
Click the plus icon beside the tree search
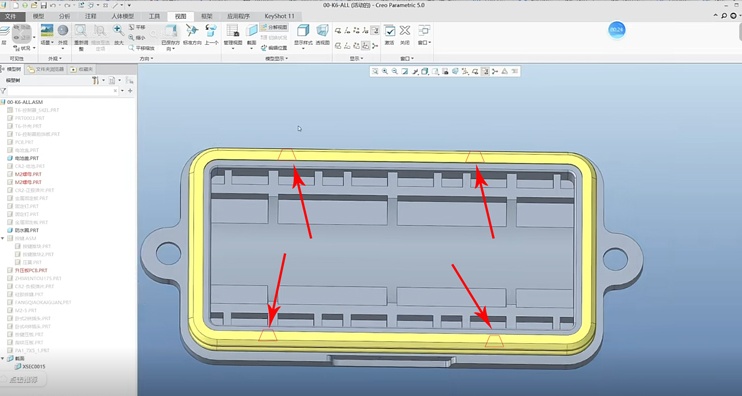(130, 91)
